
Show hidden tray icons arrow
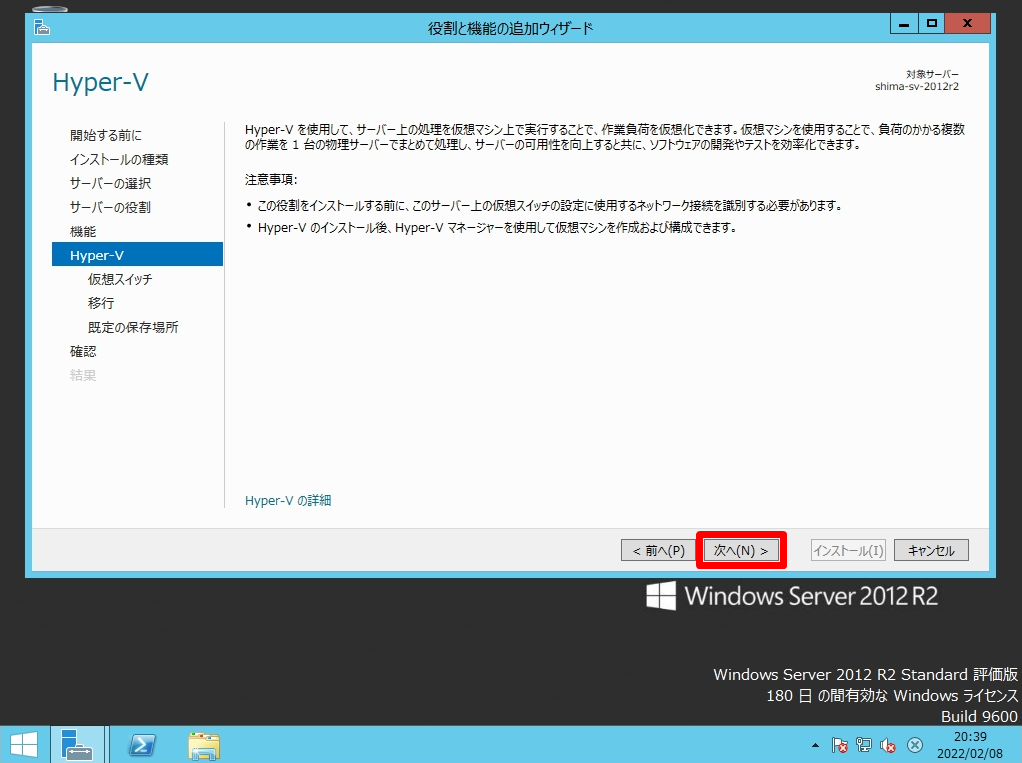[815, 745]
